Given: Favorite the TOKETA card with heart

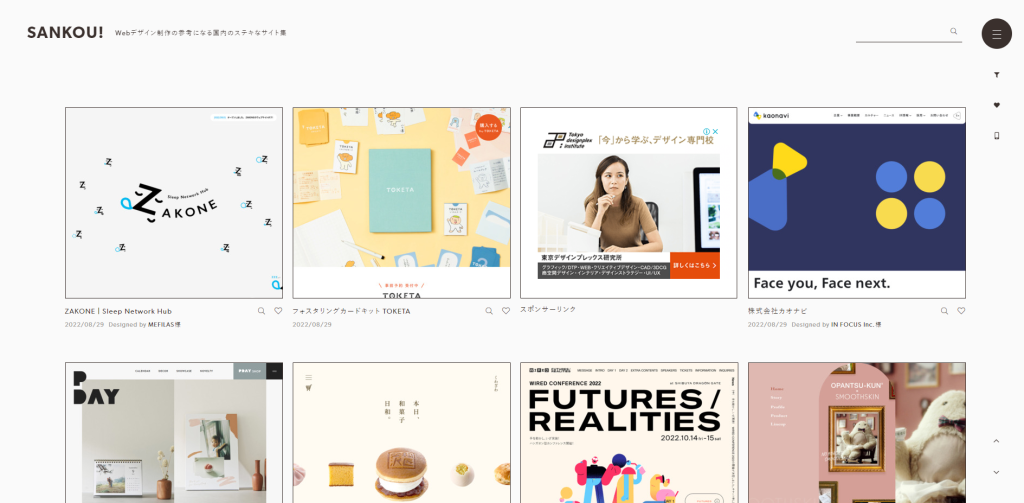Looking at the screenshot, I should click(506, 311).
